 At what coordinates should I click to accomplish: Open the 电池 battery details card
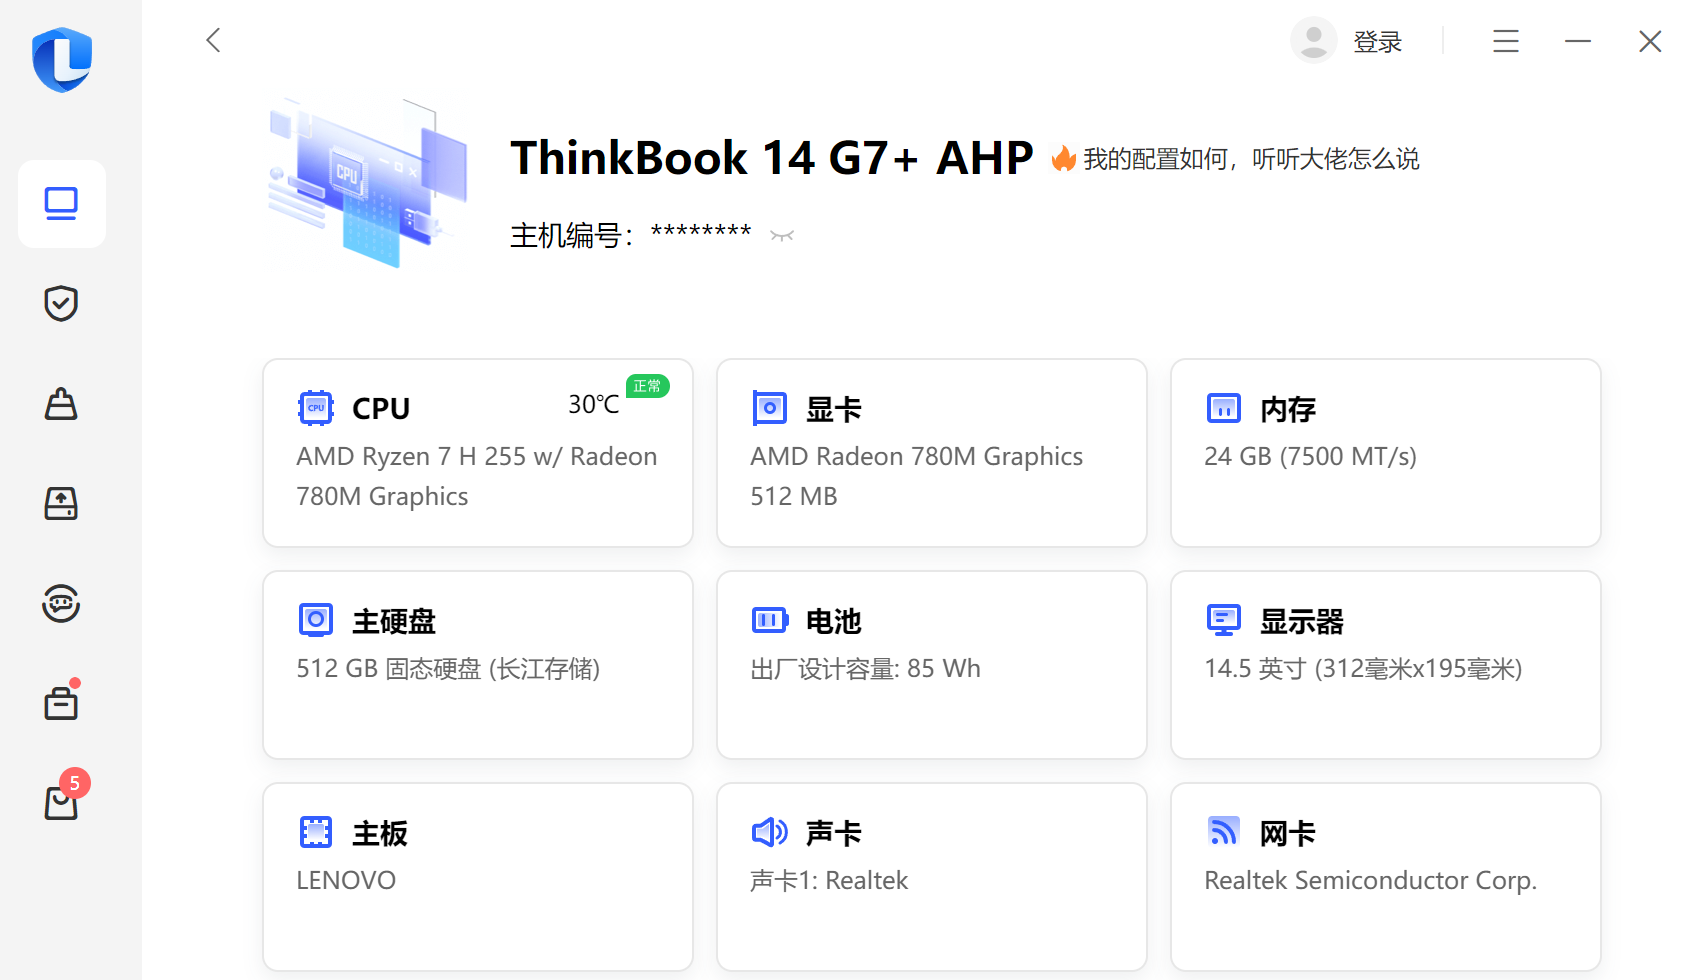point(932,665)
